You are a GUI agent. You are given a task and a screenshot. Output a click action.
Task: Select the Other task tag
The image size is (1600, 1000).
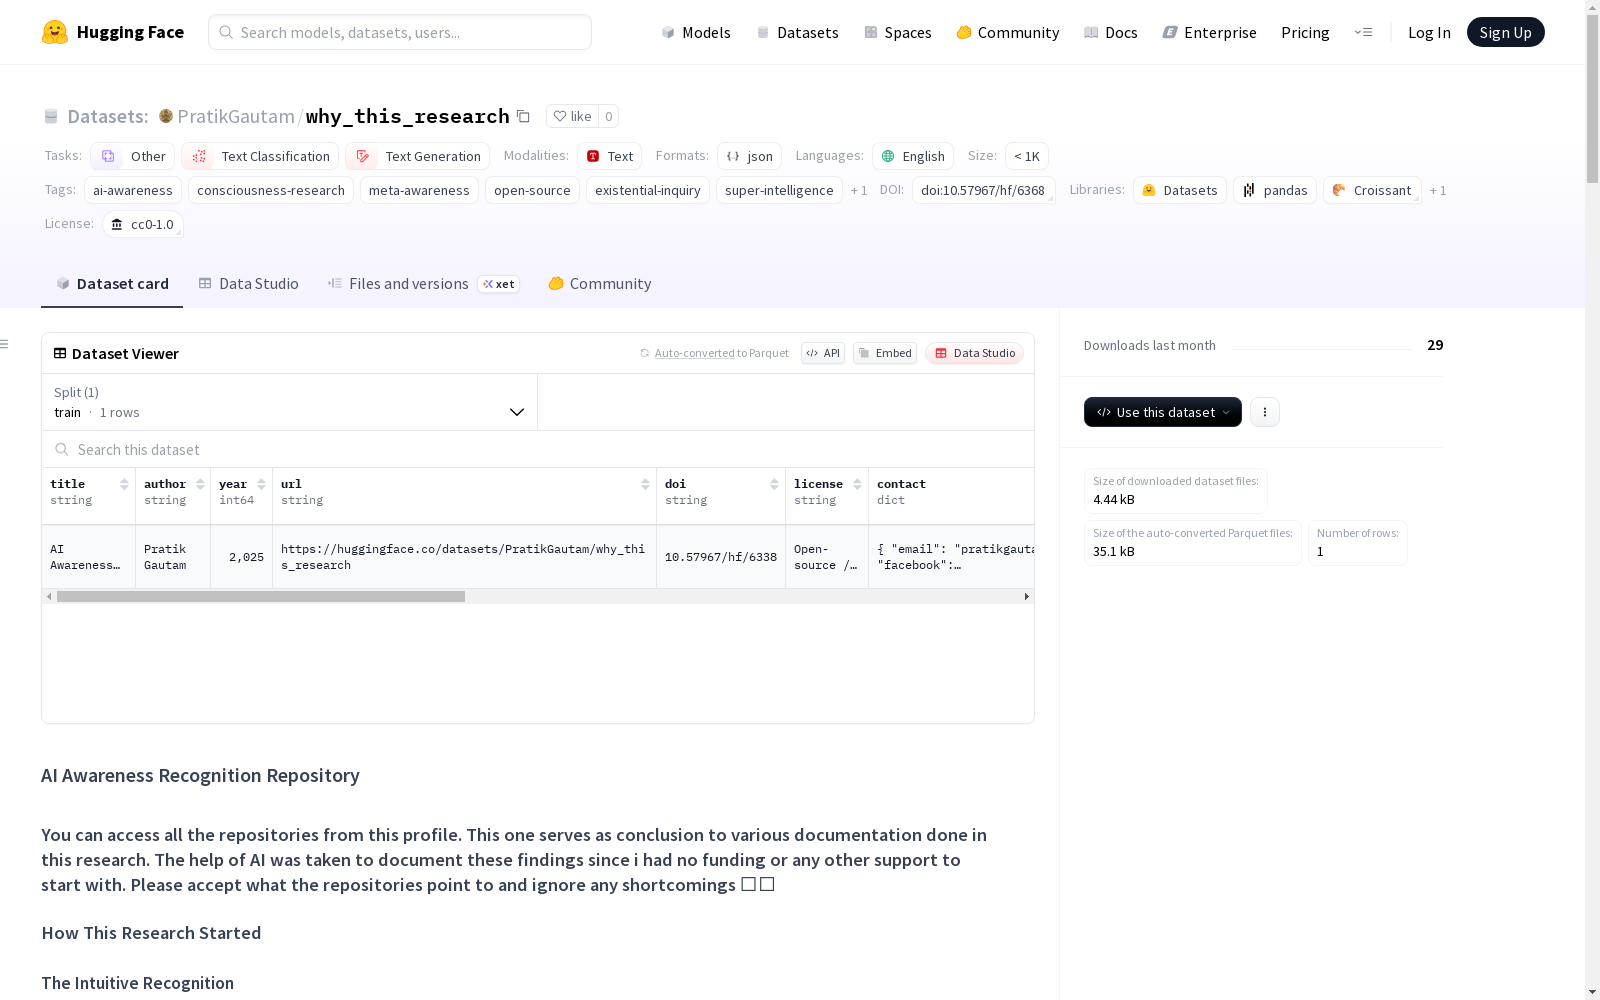[x=133, y=156]
